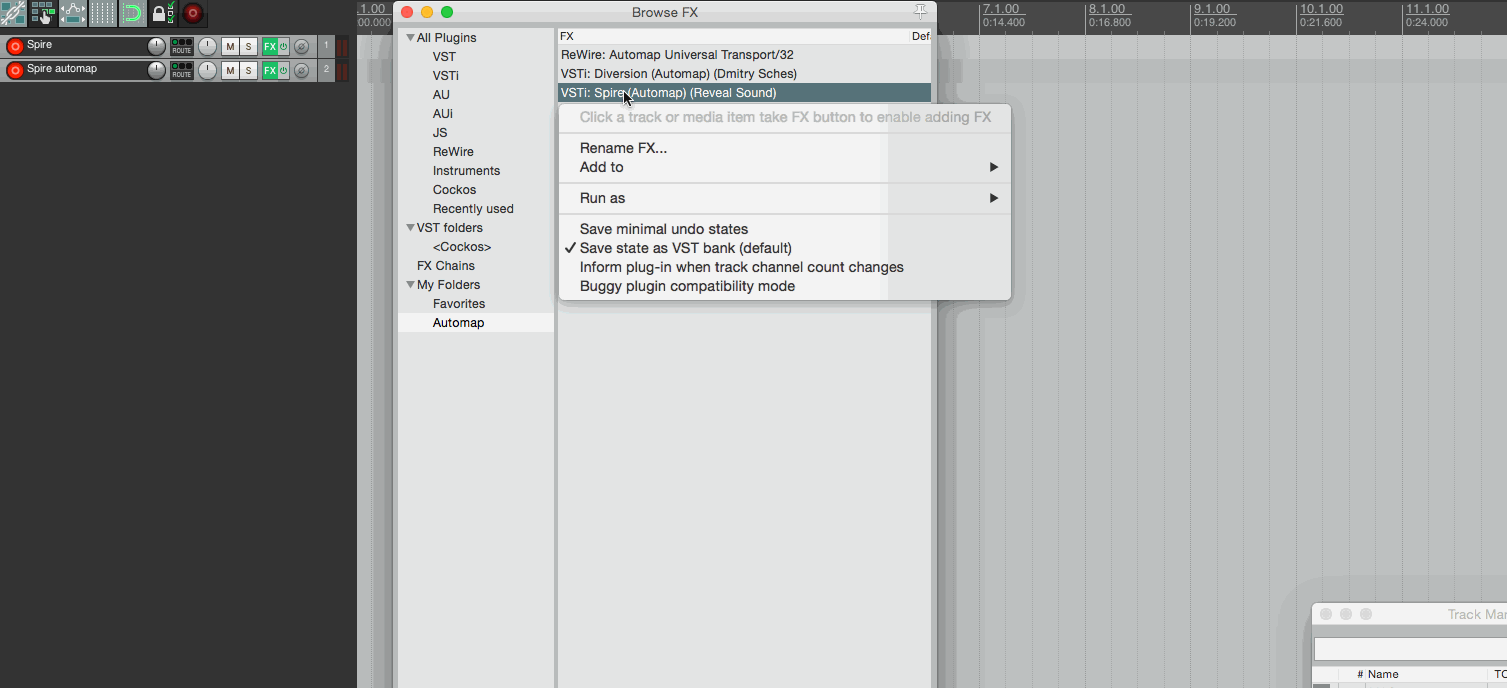Image resolution: width=1507 pixels, height=688 pixels.
Task: Adjust pan knob on Spire track
Action: 207,46
